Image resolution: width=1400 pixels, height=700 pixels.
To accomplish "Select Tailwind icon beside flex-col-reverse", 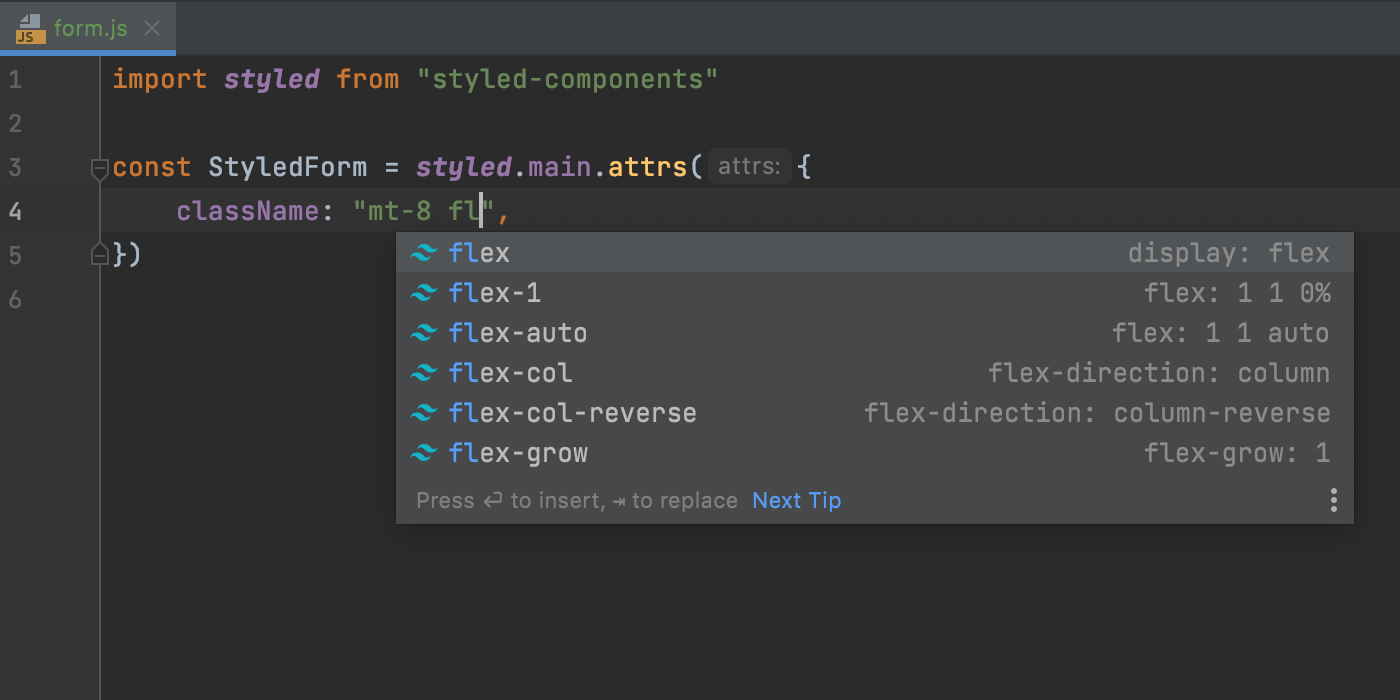I will [x=424, y=413].
